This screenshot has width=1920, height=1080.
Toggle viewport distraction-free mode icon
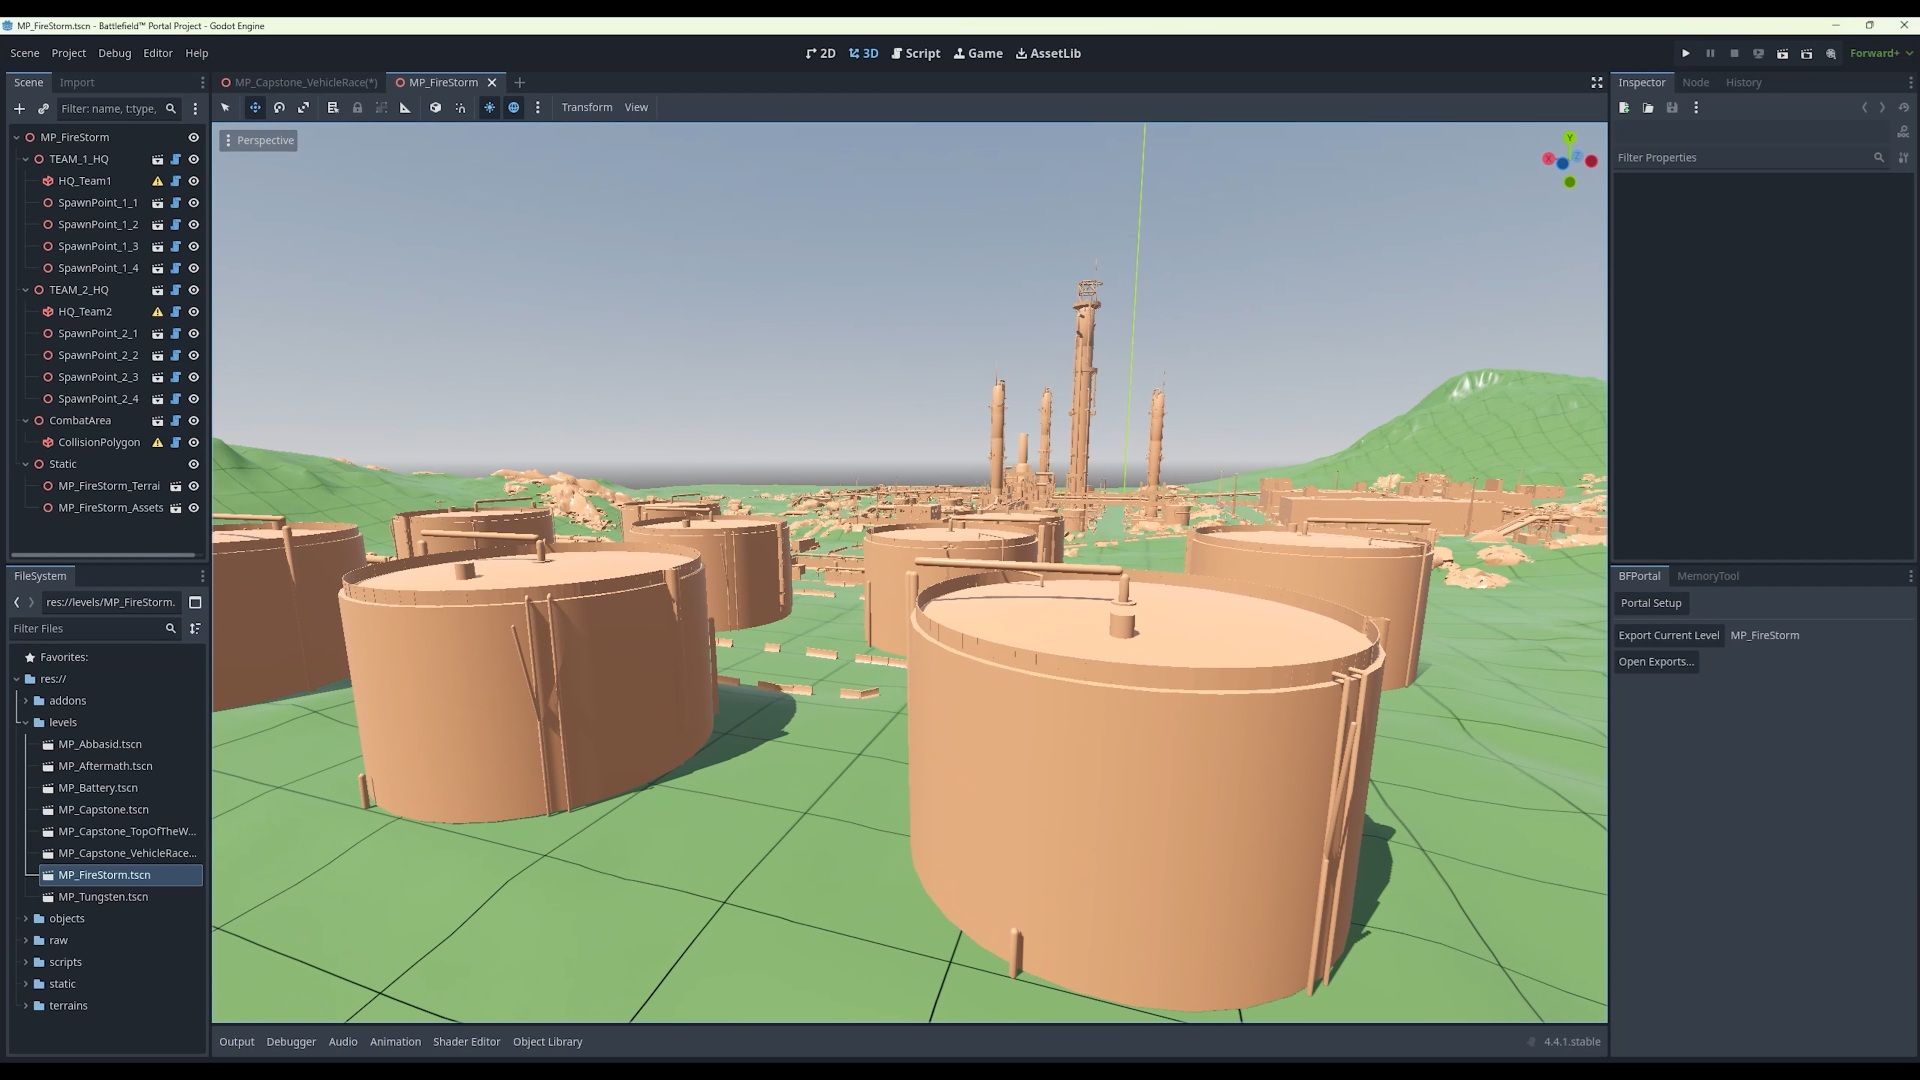pyautogui.click(x=1597, y=82)
